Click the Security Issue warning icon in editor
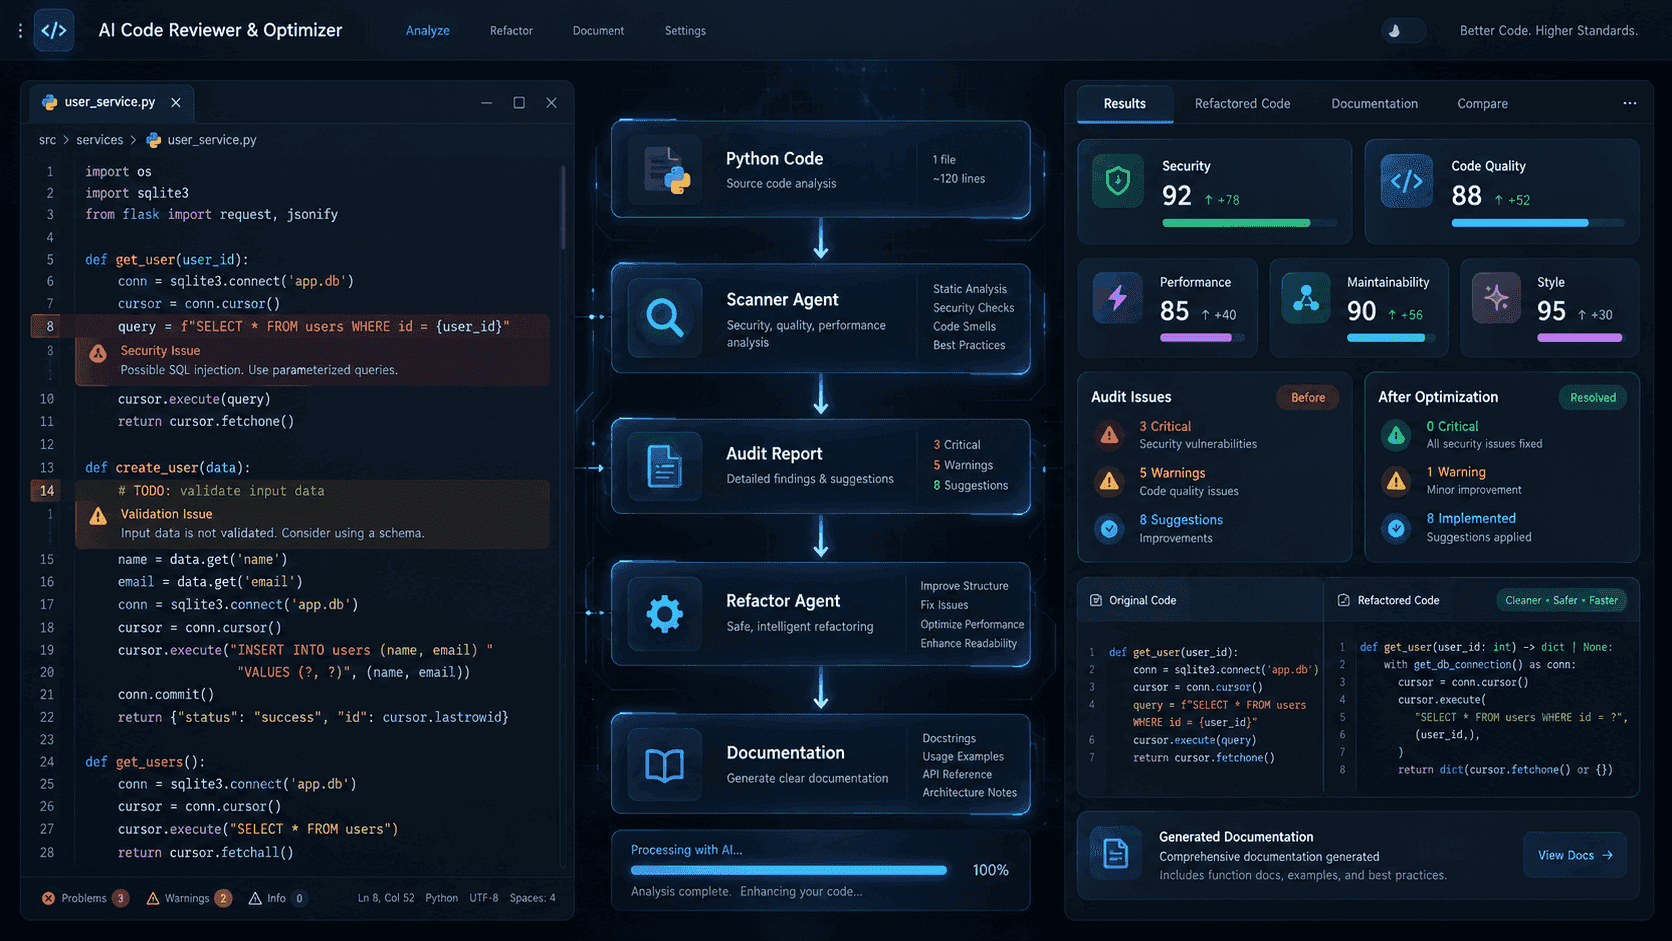Viewport: 1672px width, 941px height. [x=98, y=353]
